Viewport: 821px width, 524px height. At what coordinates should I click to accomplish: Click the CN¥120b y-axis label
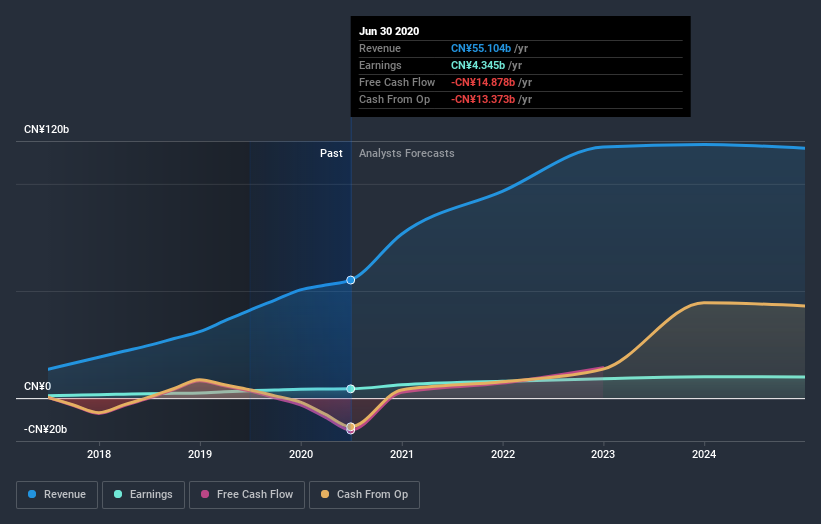[47, 129]
